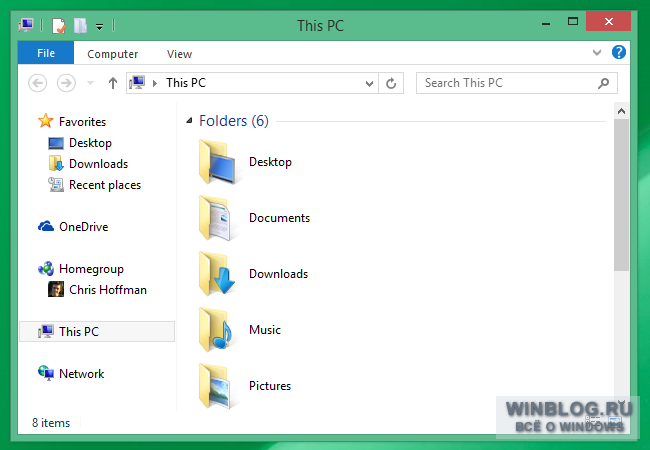Click the Music folder label
650x450 pixels.
[x=265, y=330]
